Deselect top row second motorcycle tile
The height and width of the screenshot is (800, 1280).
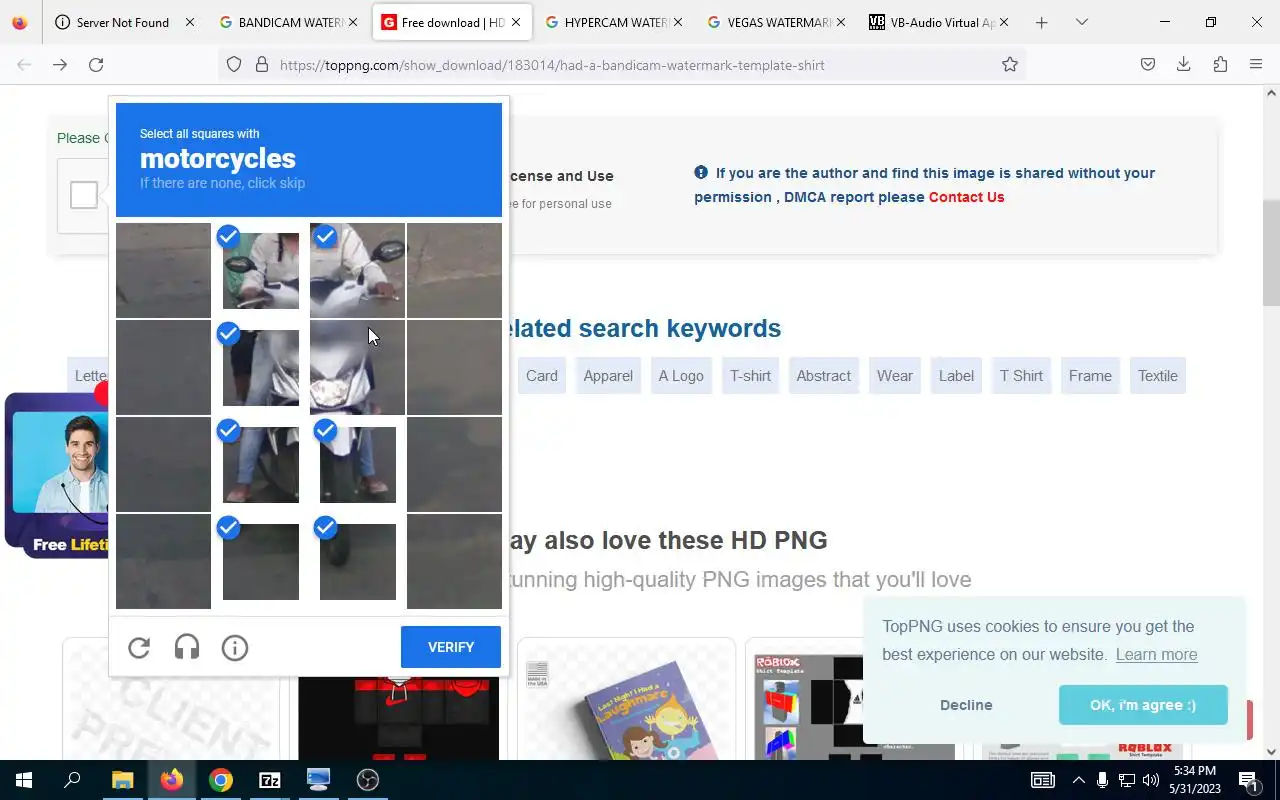260,270
